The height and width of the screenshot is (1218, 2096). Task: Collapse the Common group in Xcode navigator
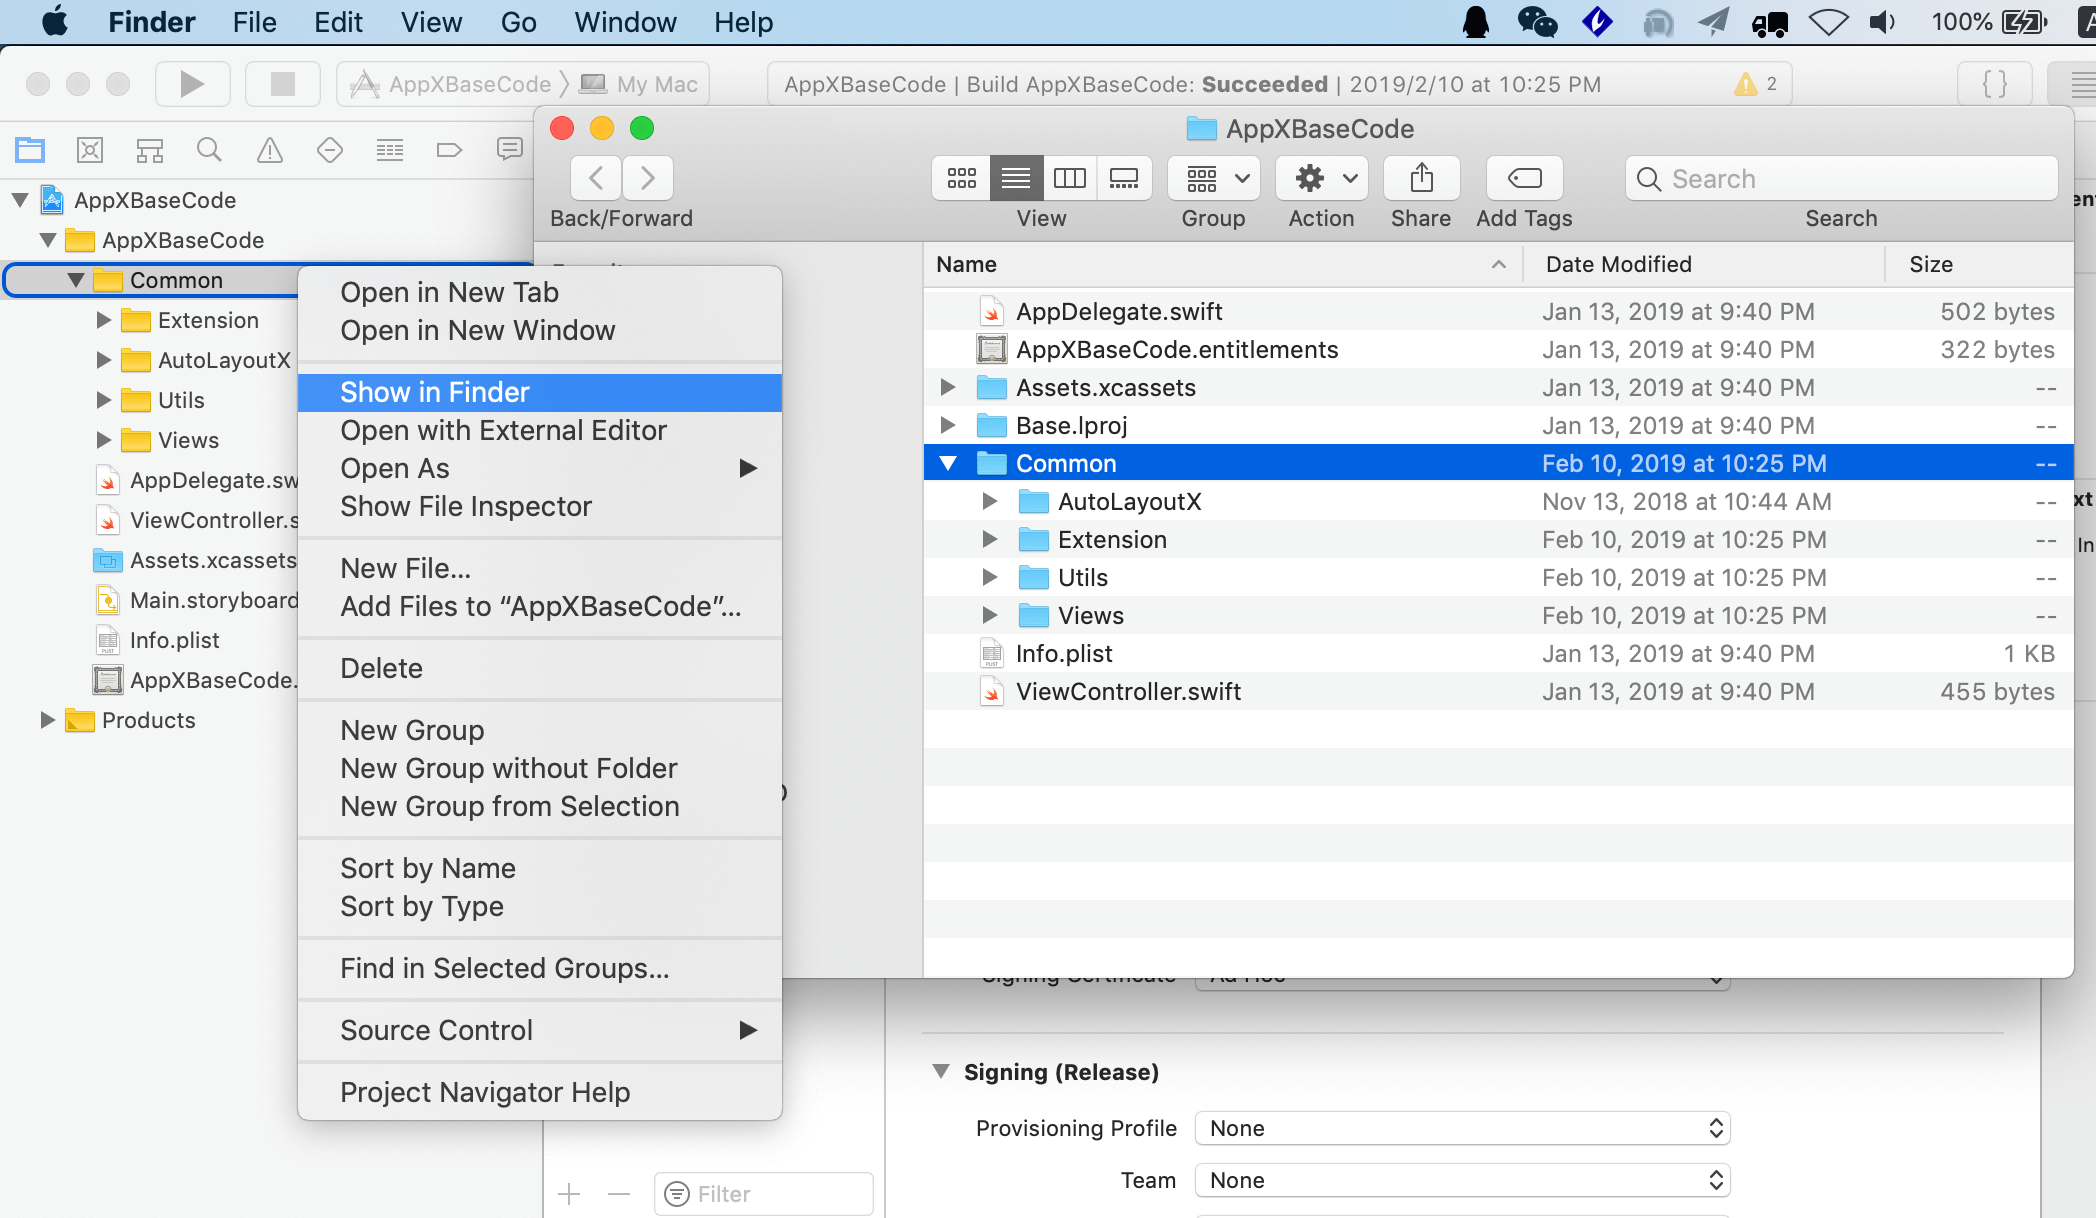pyautogui.click(x=76, y=280)
